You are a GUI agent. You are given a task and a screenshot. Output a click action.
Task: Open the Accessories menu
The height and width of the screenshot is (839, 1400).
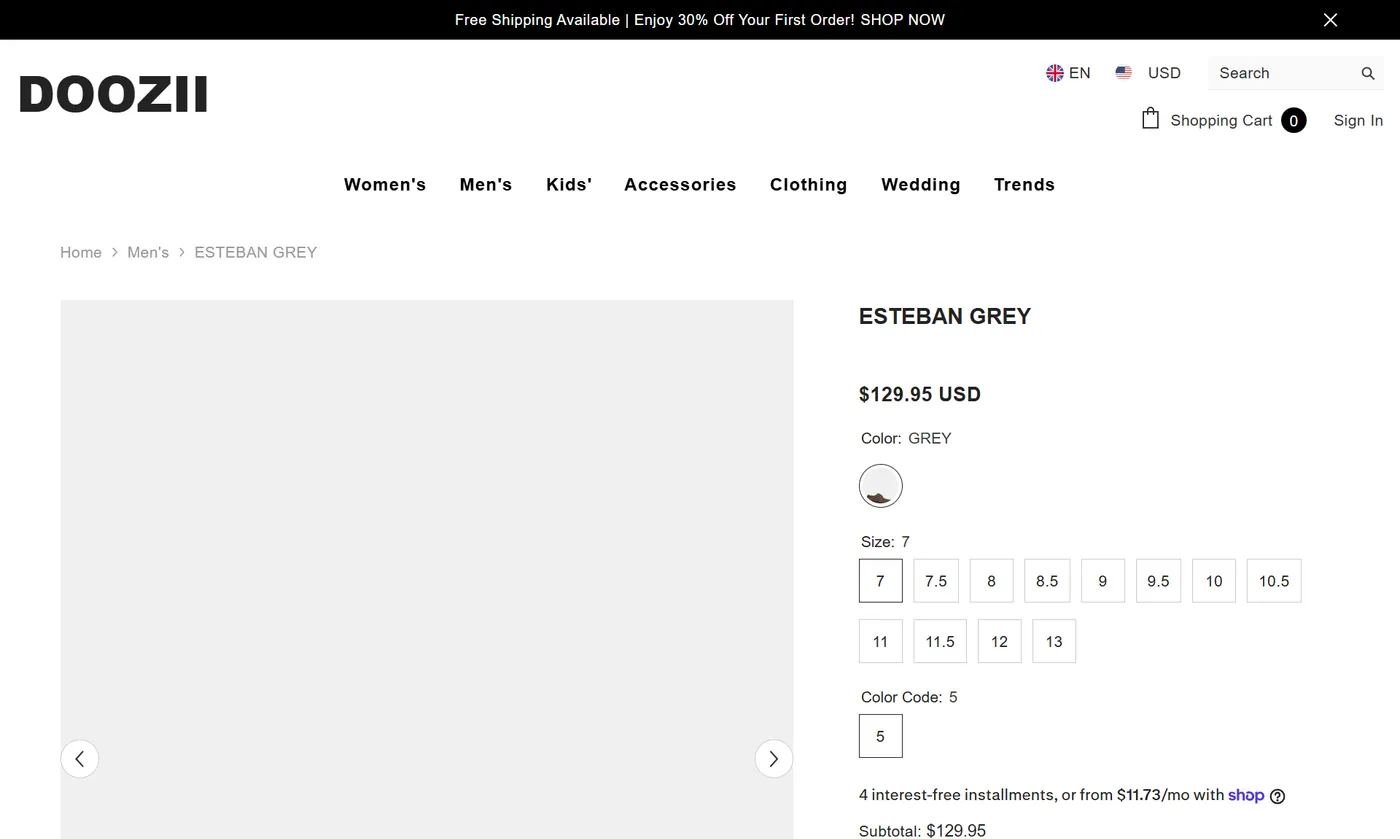(680, 185)
